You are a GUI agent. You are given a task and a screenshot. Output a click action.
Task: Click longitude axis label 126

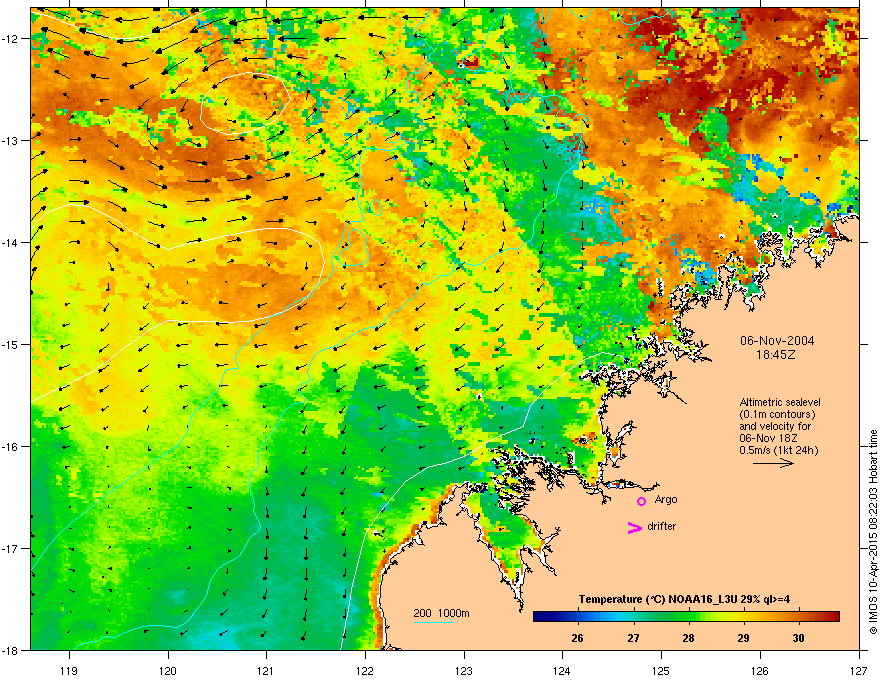pos(760,670)
